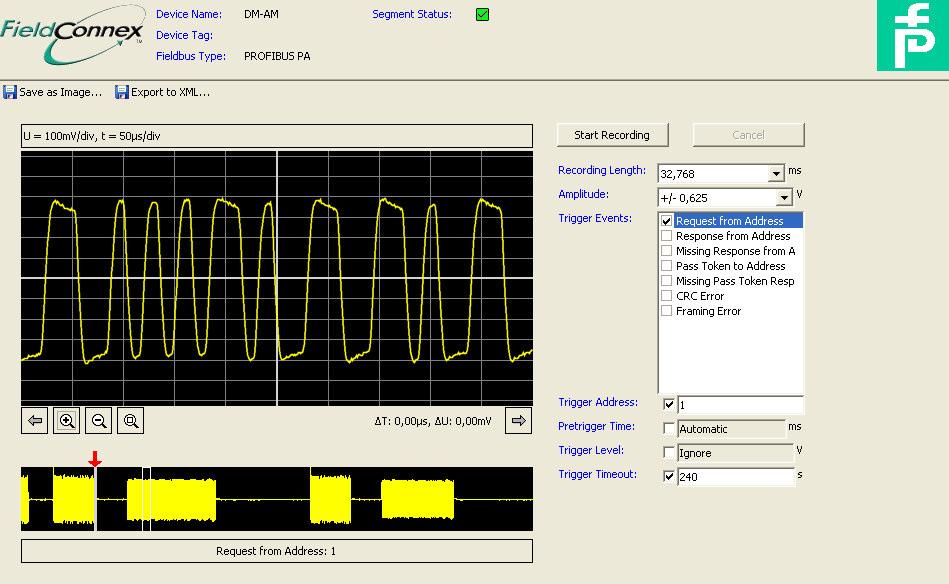Image resolution: width=949 pixels, height=584 pixels.
Task: Toggle the Trigger Address checkbox
Action: (x=669, y=404)
